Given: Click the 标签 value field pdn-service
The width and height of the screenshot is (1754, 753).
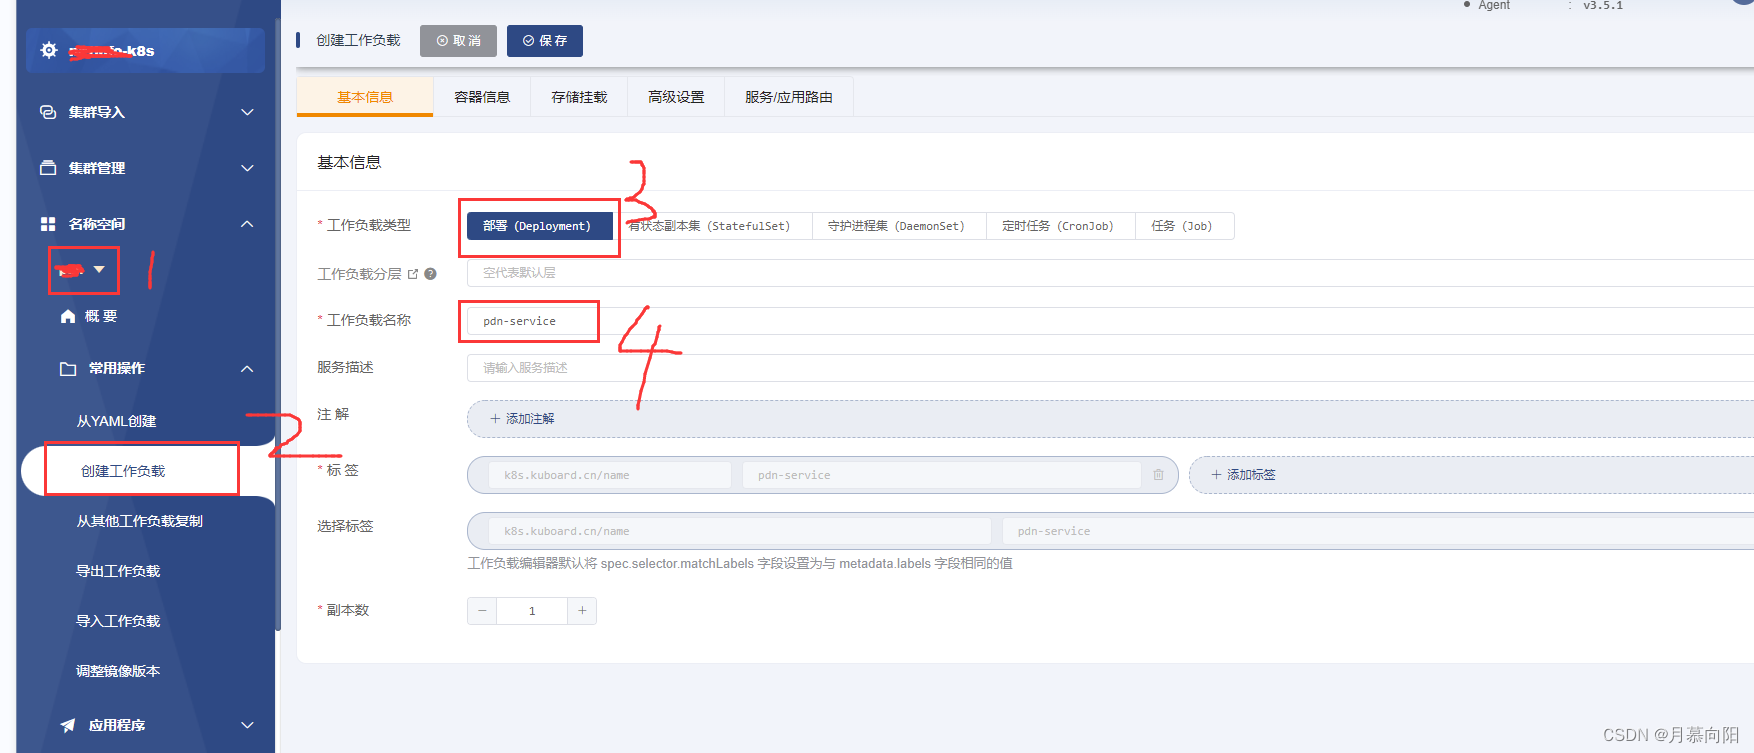Looking at the screenshot, I should [941, 475].
